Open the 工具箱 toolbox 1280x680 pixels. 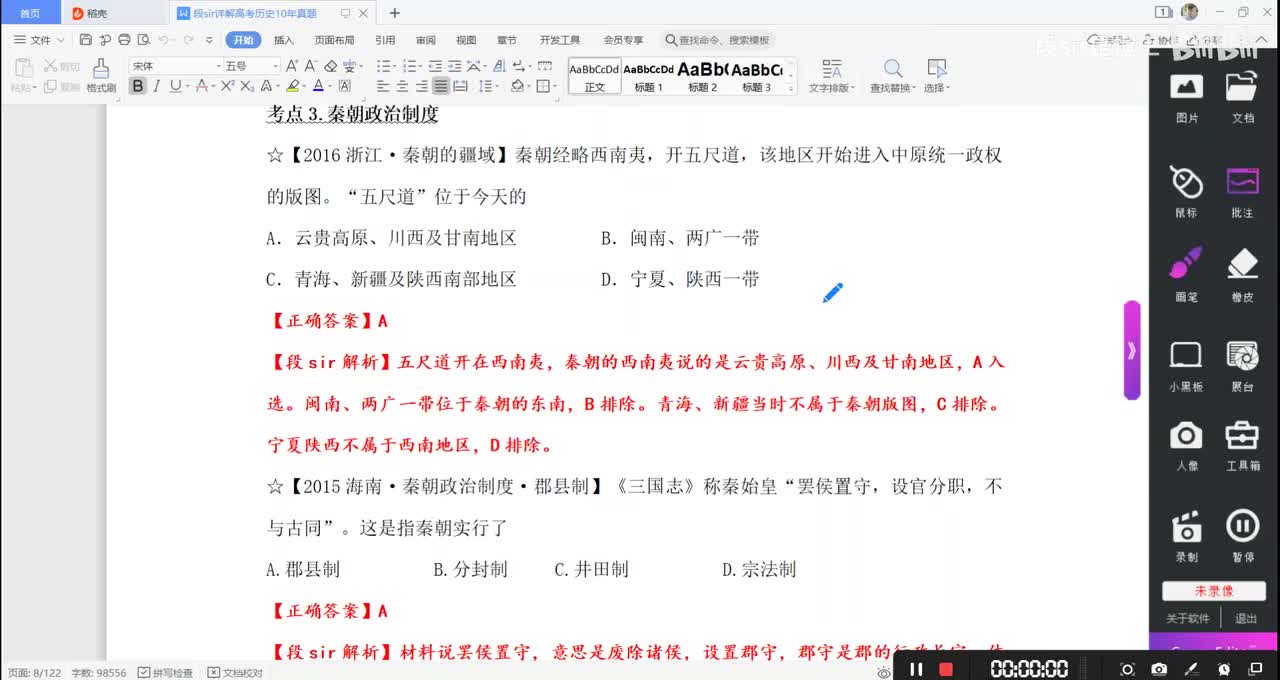point(1242,446)
